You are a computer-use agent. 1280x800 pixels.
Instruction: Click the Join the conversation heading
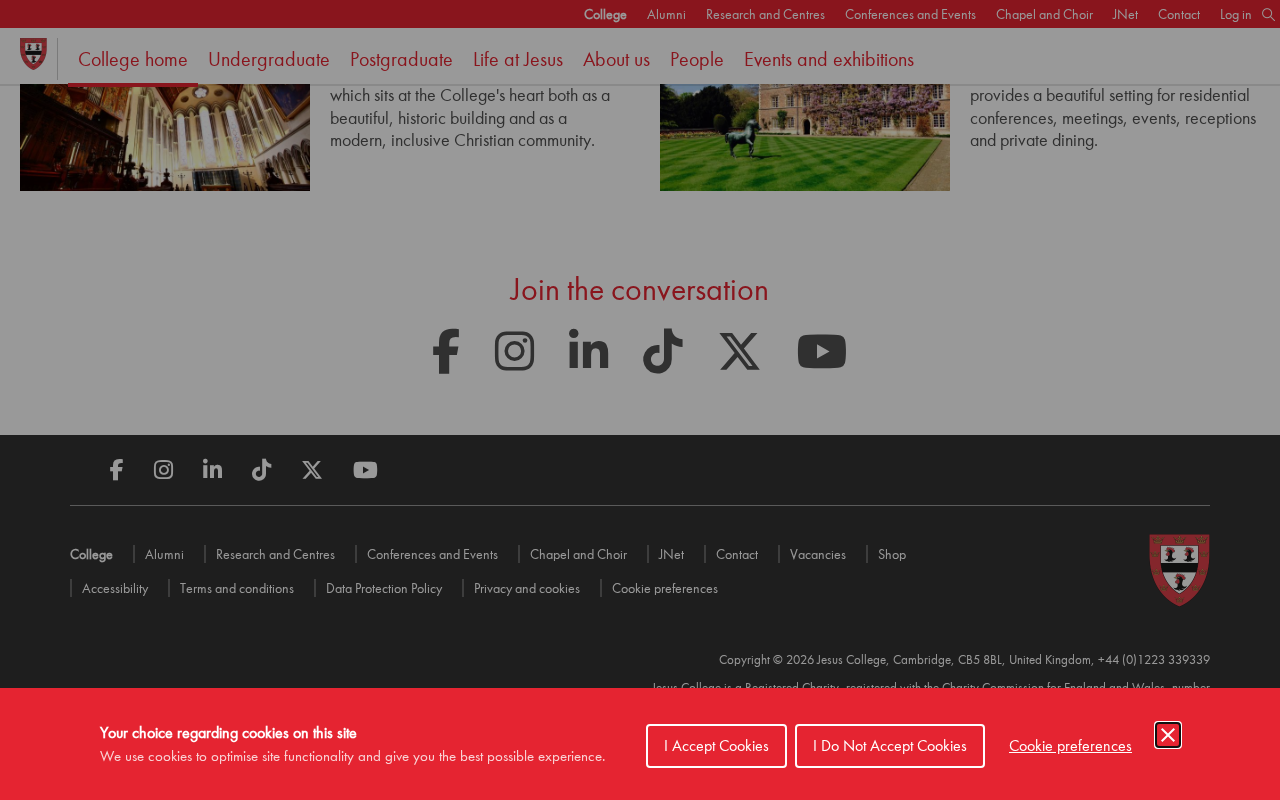click(x=639, y=290)
